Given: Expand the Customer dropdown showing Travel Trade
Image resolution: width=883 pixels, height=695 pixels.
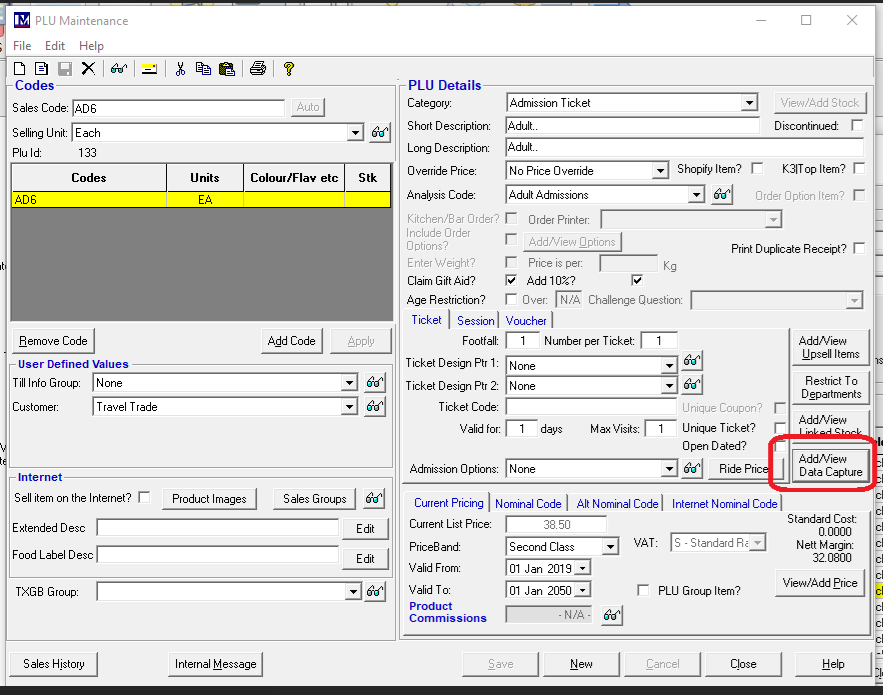Looking at the screenshot, I should click(350, 407).
